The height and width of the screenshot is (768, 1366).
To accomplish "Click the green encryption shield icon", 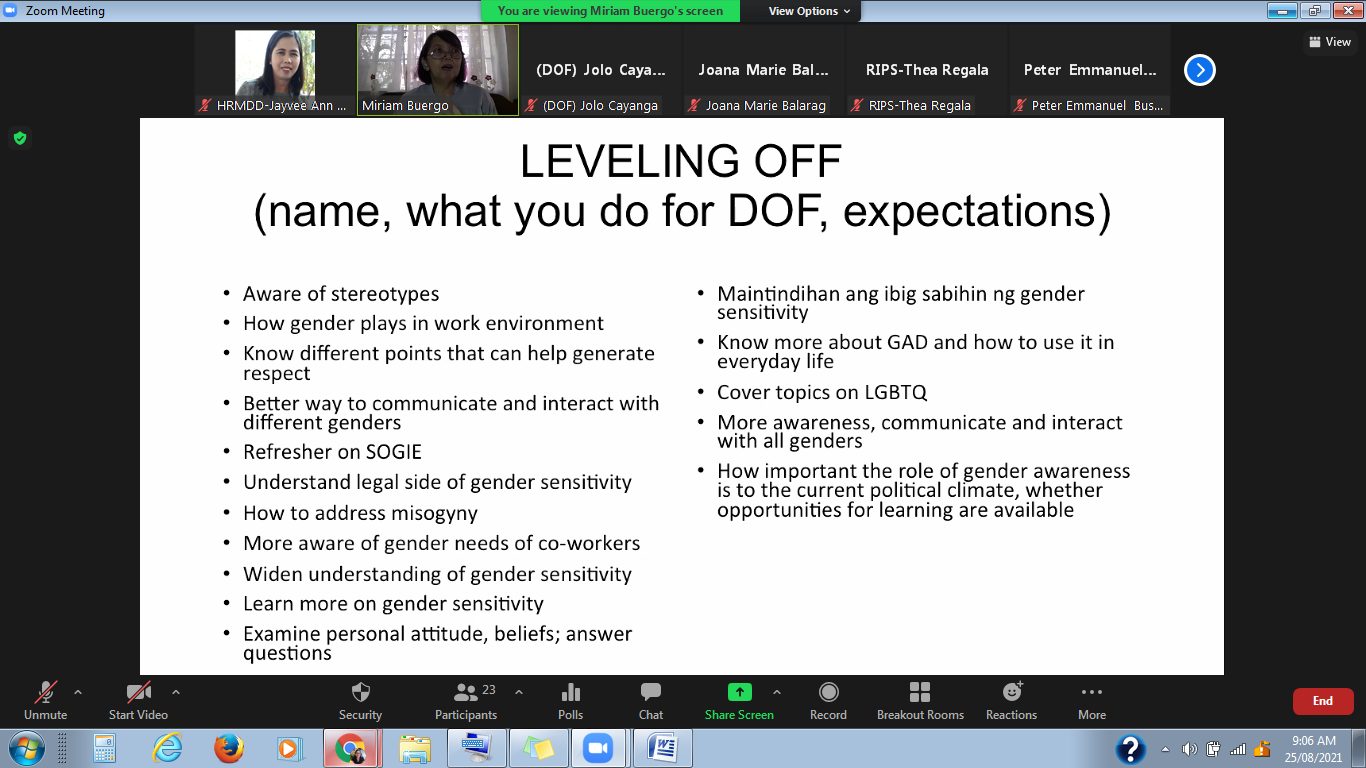I will tap(19, 138).
